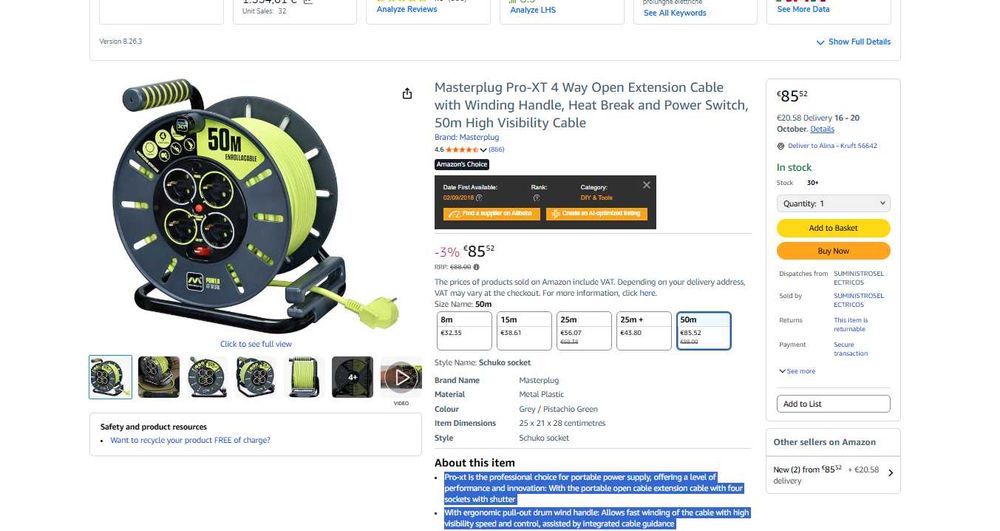Click Add to Basket button
Screen dimensions: 1000x531
[x=833, y=228]
